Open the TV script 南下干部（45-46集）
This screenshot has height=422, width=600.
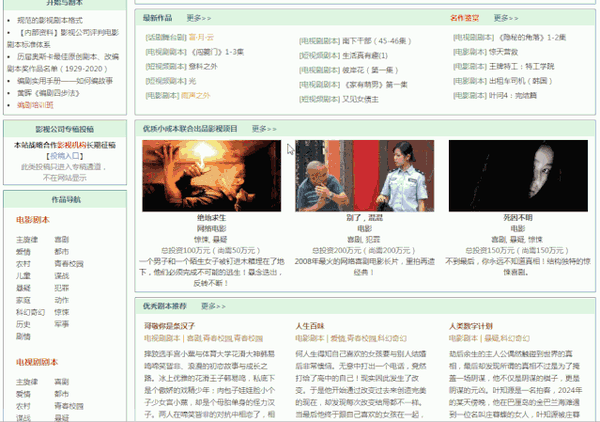[377, 41]
